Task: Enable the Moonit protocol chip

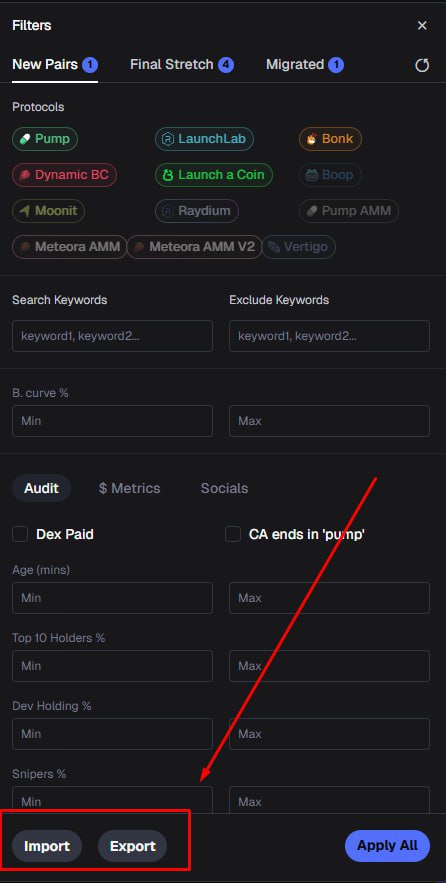Action: [x=48, y=211]
